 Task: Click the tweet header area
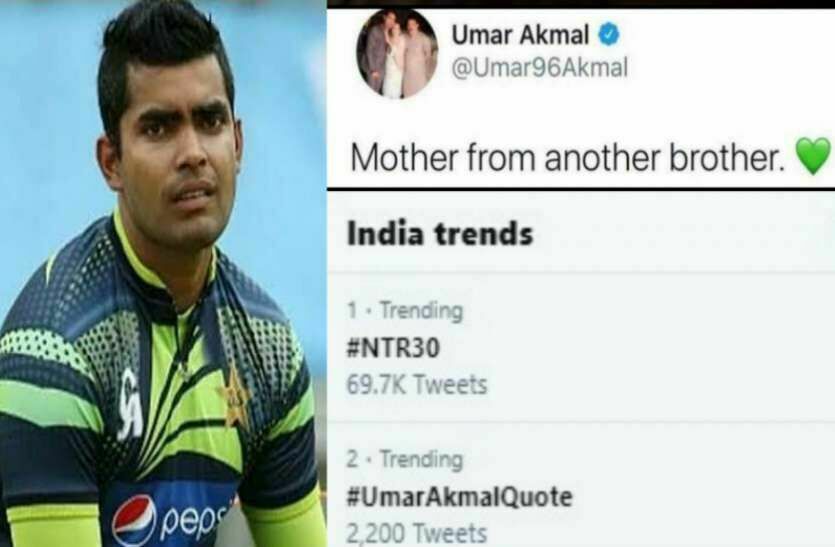pos(580,54)
